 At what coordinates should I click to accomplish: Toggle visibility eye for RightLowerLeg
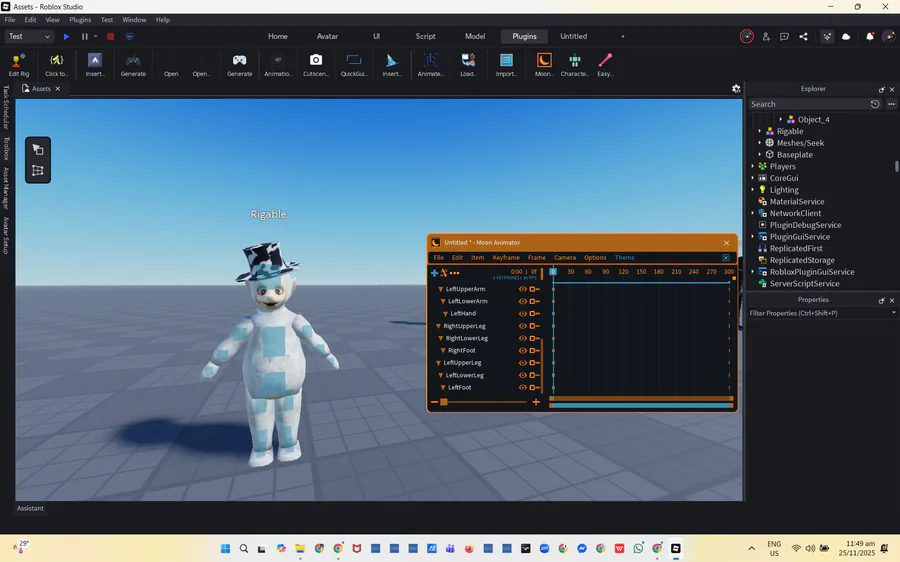click(x=523, y=338)
